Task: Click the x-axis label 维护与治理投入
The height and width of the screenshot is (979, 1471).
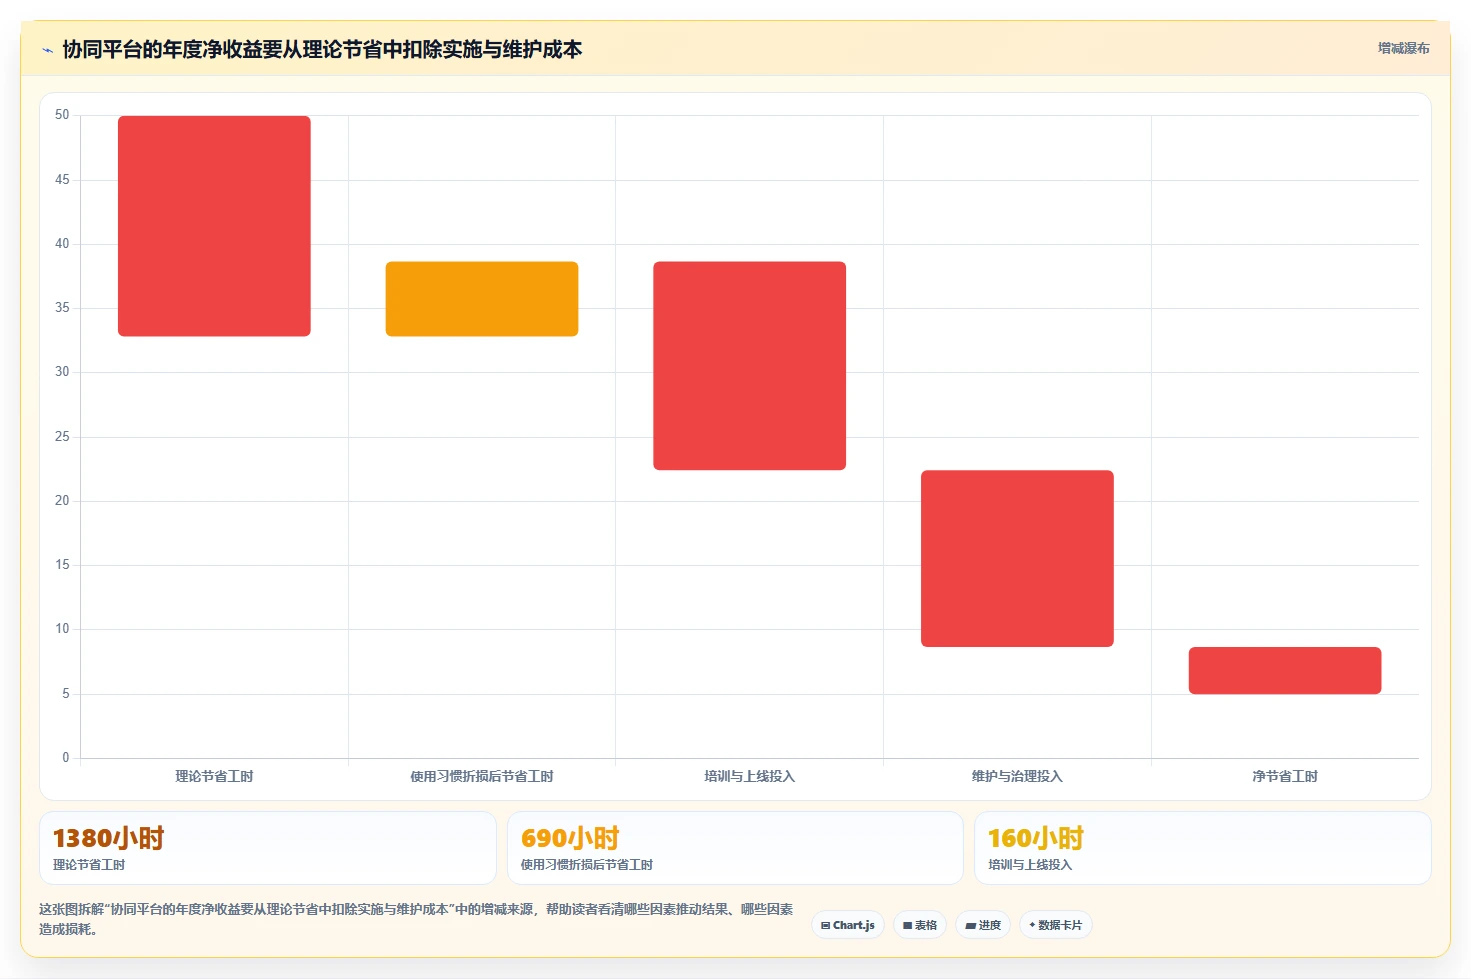Action: pos(1017,776)
